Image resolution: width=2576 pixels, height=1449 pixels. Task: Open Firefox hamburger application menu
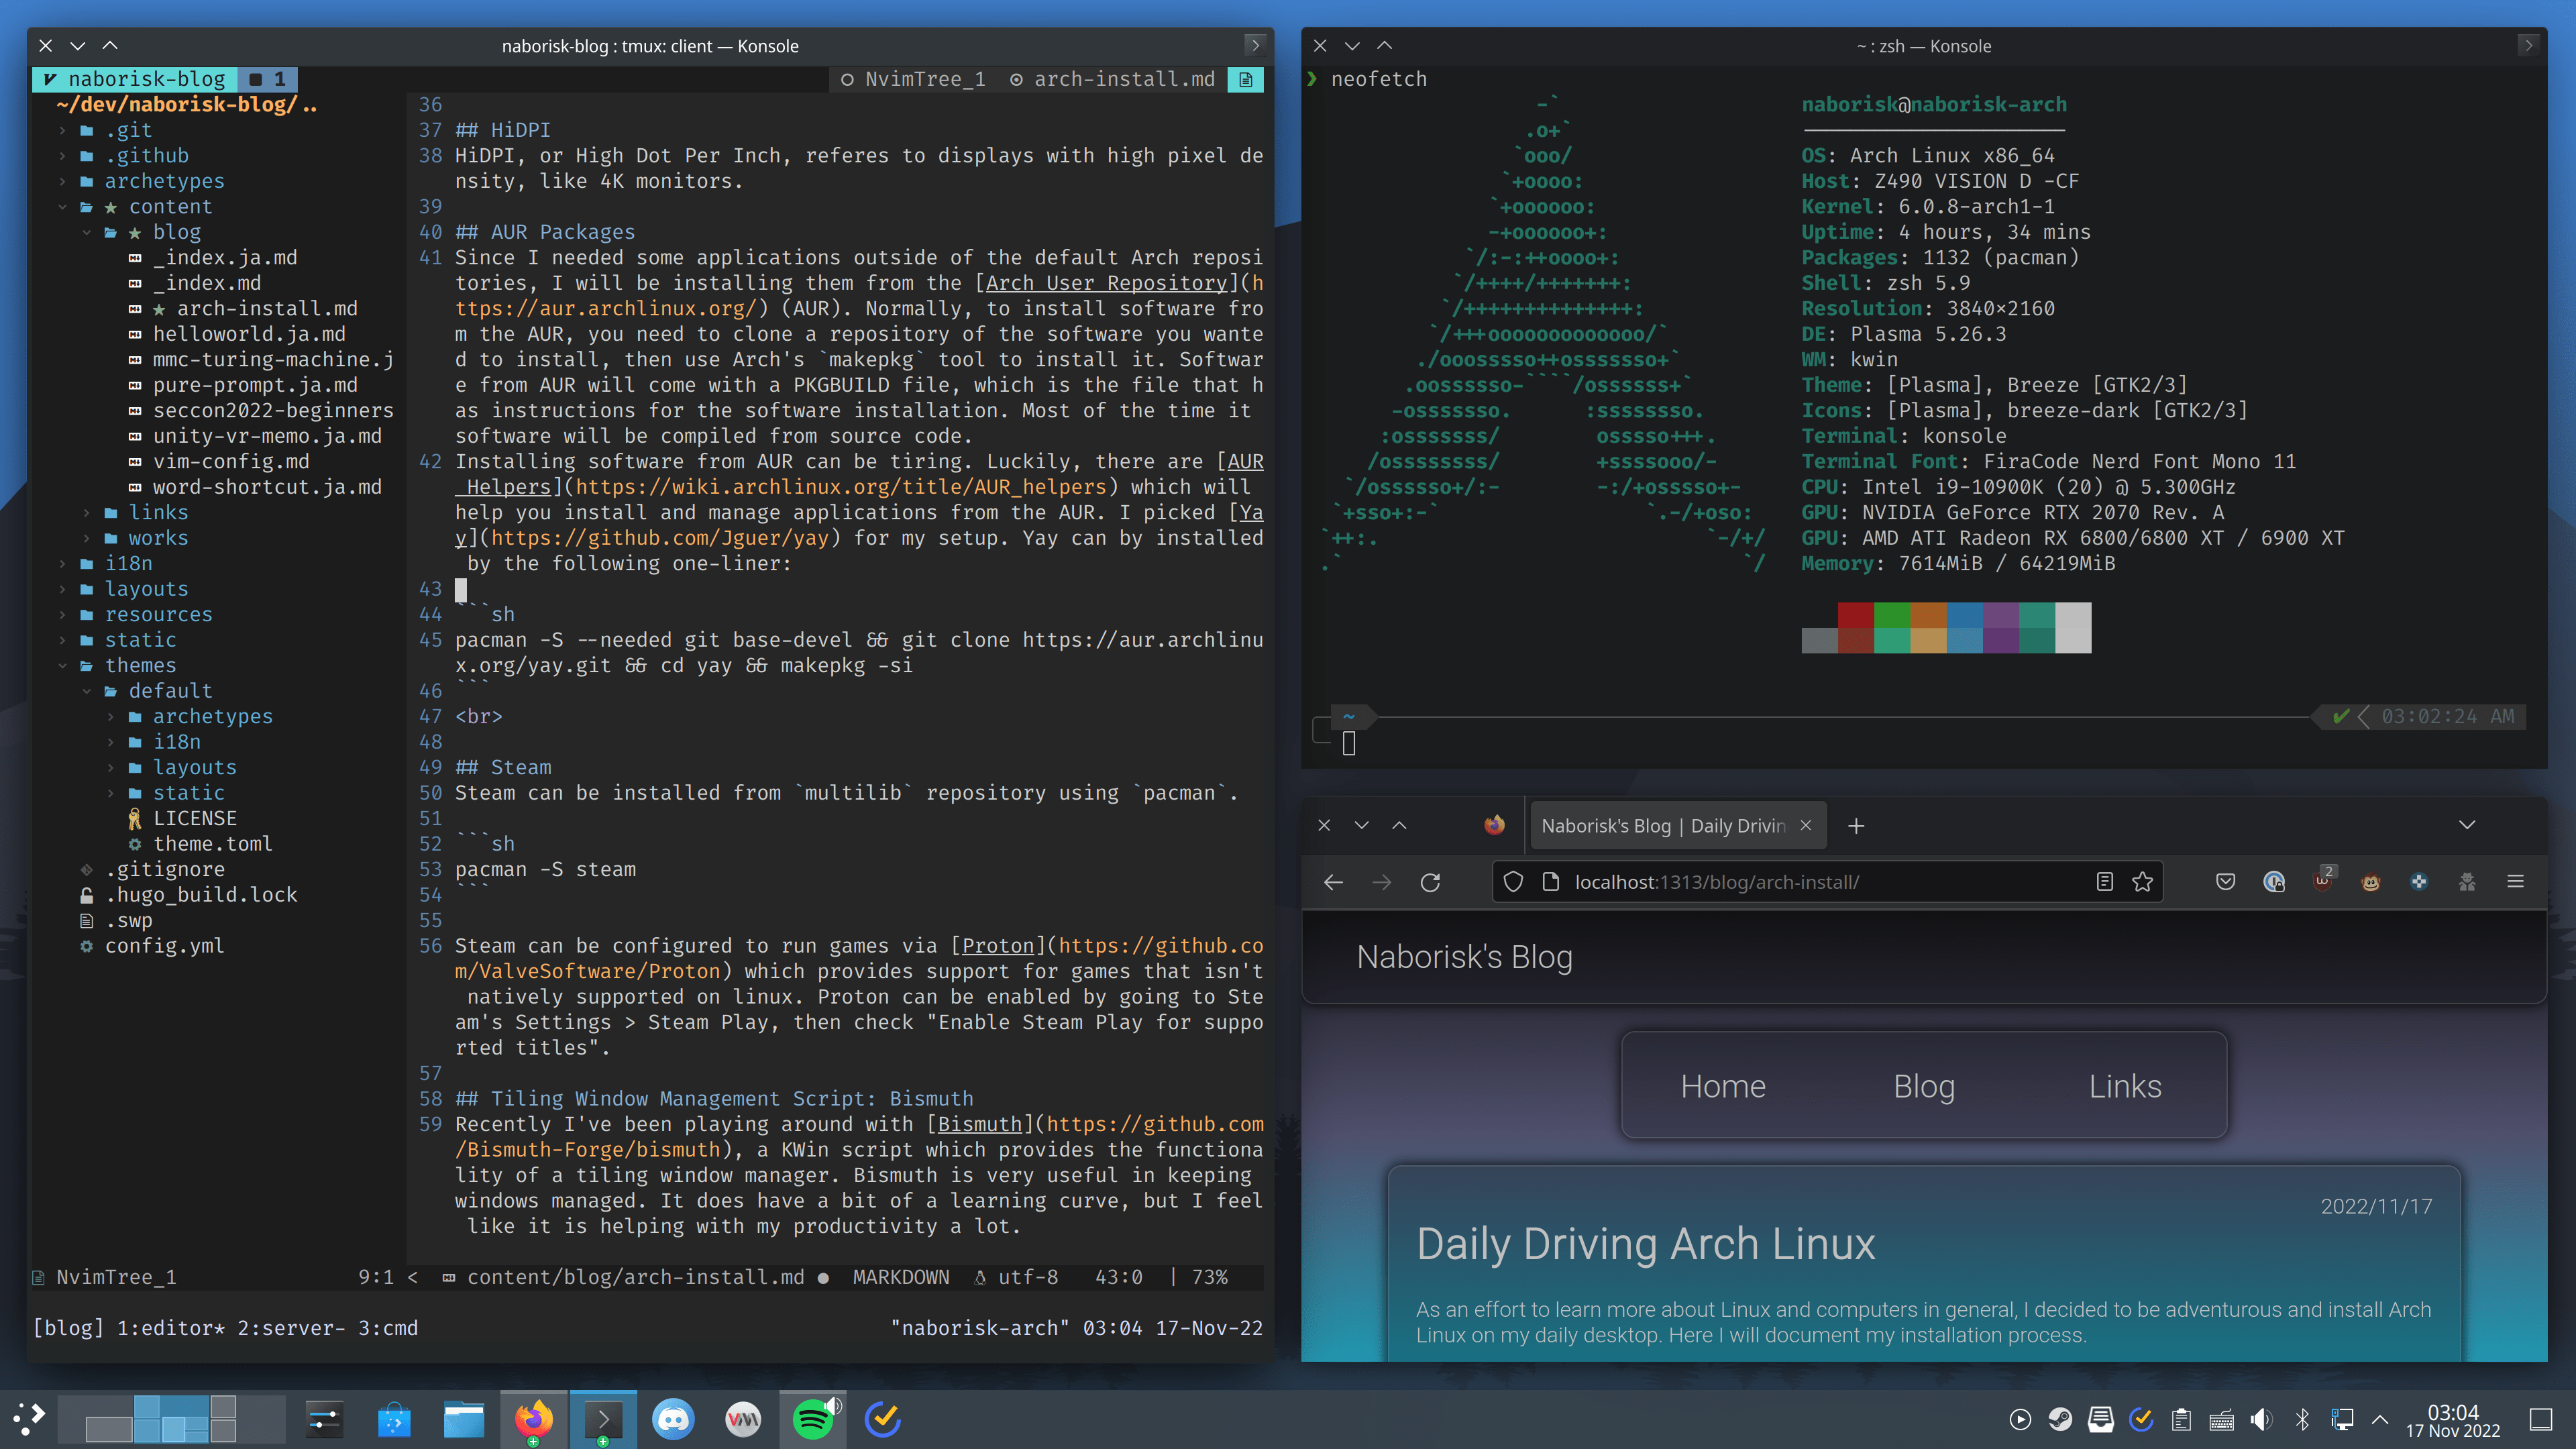click(2515, 882)
